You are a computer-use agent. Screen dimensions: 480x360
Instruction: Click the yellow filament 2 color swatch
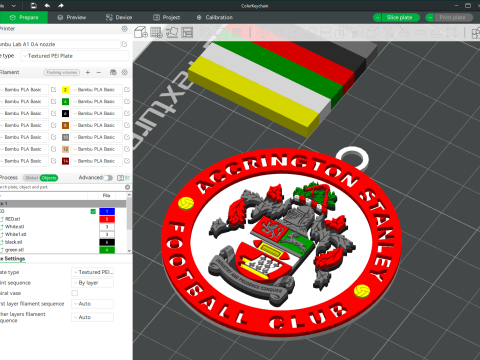click(65, 90)
